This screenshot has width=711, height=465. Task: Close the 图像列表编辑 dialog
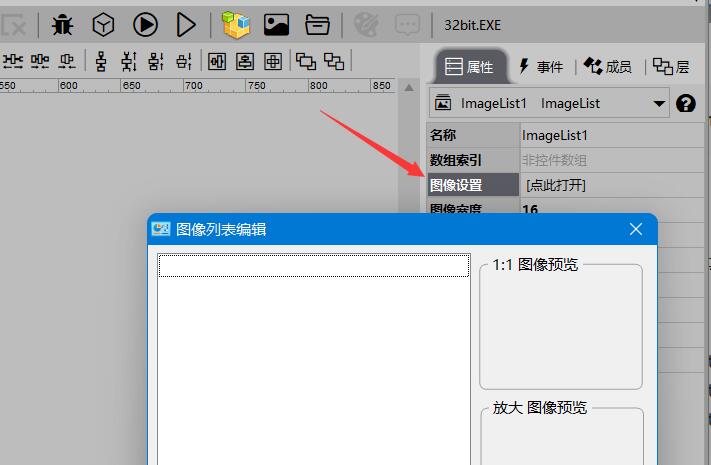pyautogui.click(x=635, y=229)
